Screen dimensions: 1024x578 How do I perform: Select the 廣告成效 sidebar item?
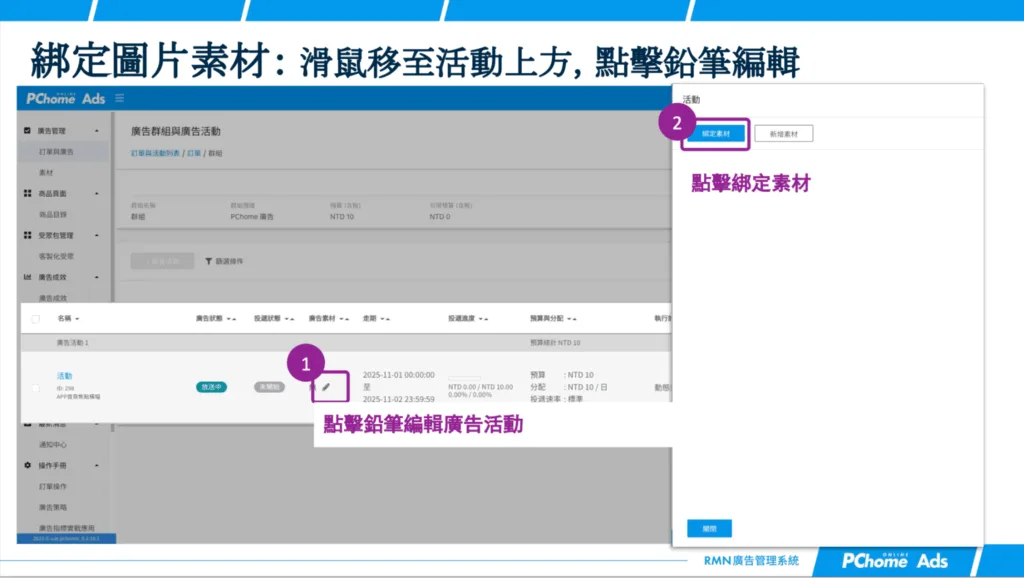pyautogui.click(x=55, y=276)
